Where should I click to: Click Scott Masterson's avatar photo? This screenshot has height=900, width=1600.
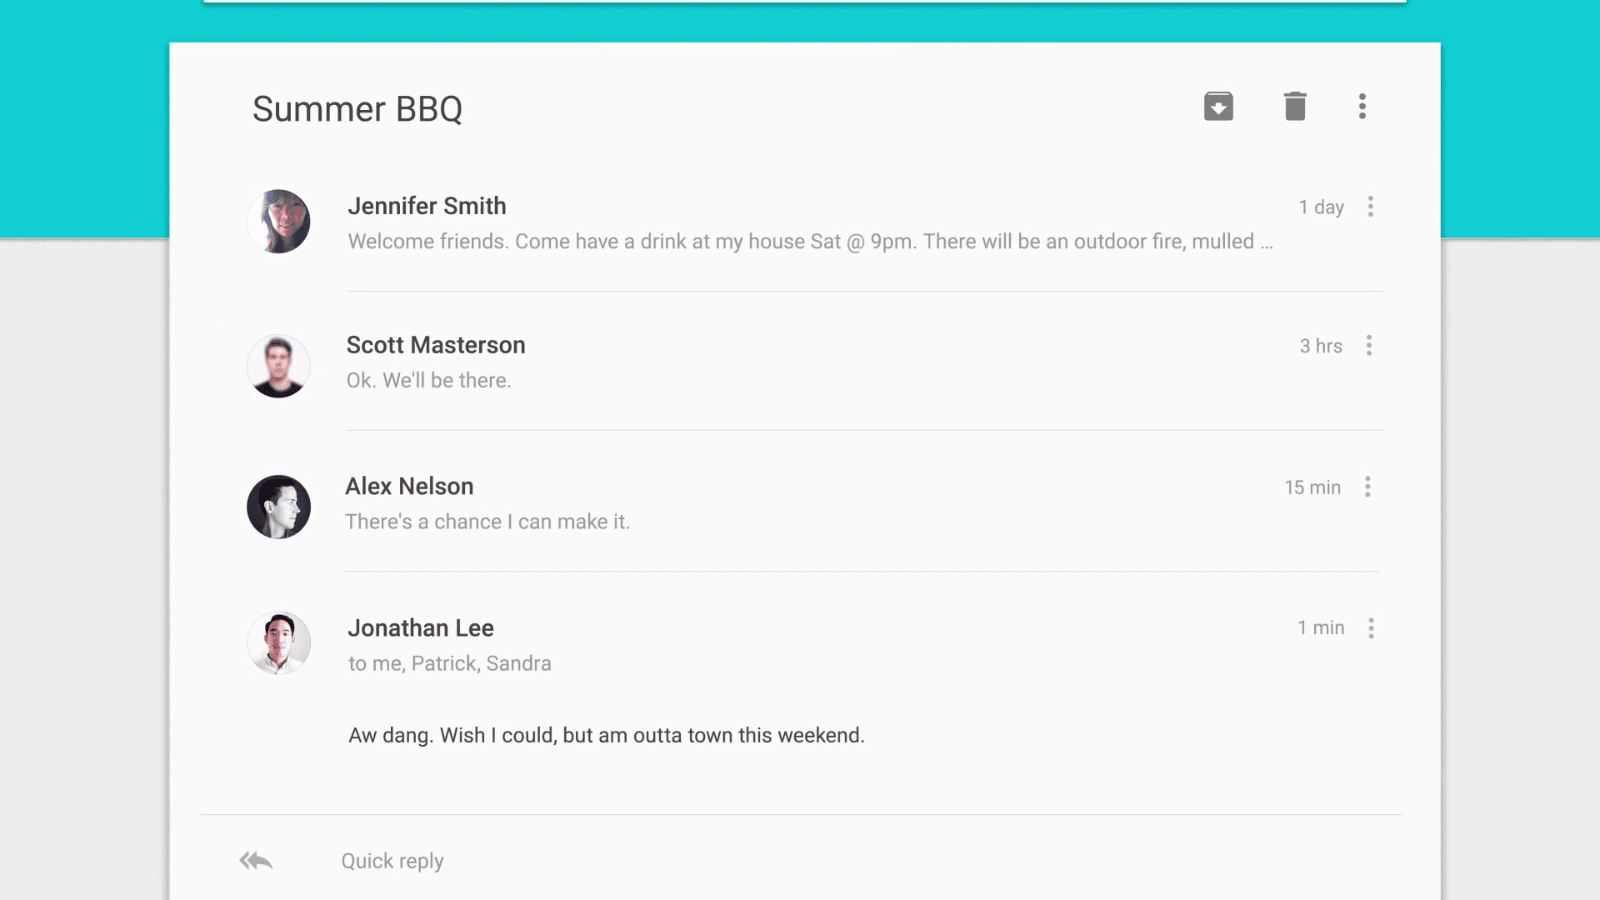click(x=279, y=366)
